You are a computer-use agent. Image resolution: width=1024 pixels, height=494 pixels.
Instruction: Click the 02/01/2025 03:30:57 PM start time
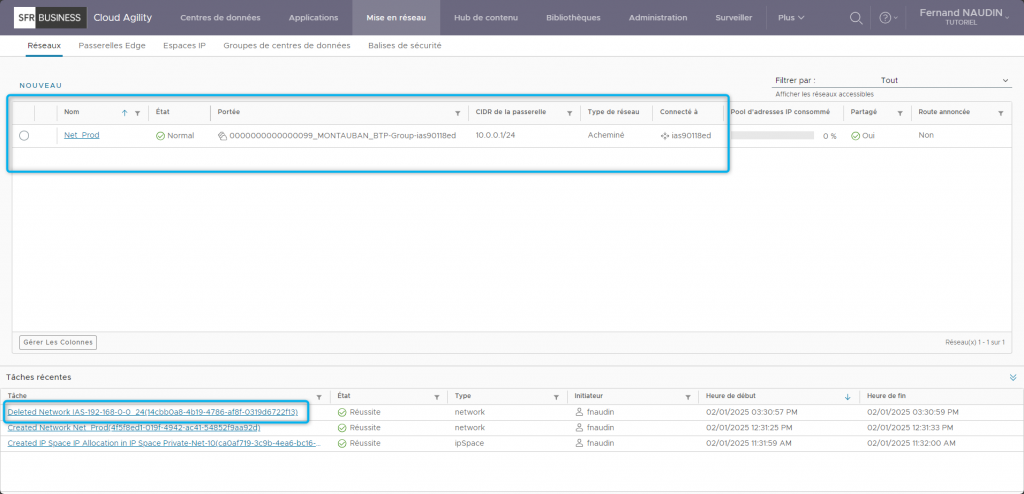click(752, 412)
